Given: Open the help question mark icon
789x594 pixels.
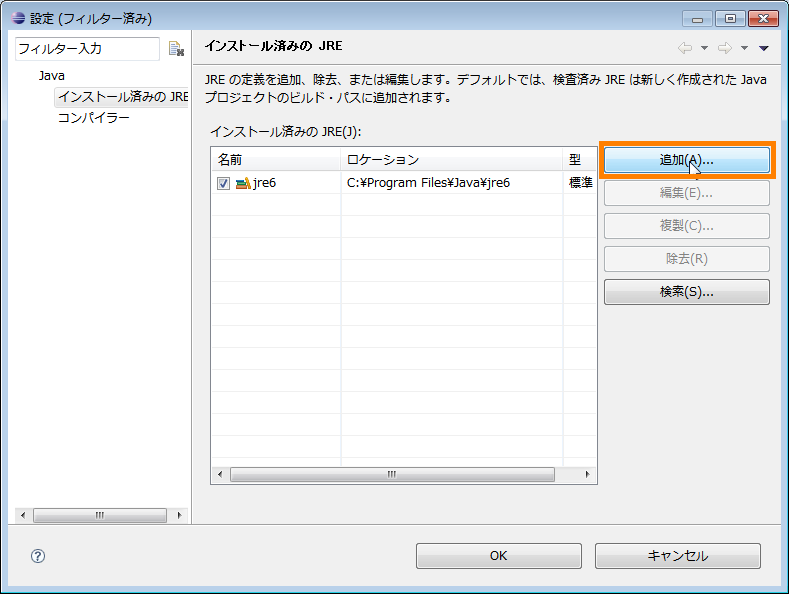Looking at the screenshot, I should 38,556.
